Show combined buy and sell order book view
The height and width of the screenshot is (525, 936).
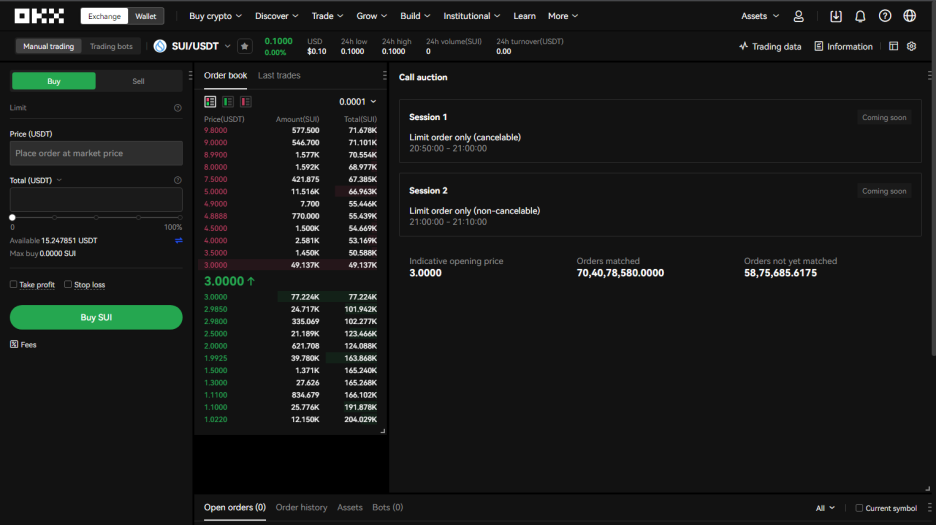click(x=210, y=102)
